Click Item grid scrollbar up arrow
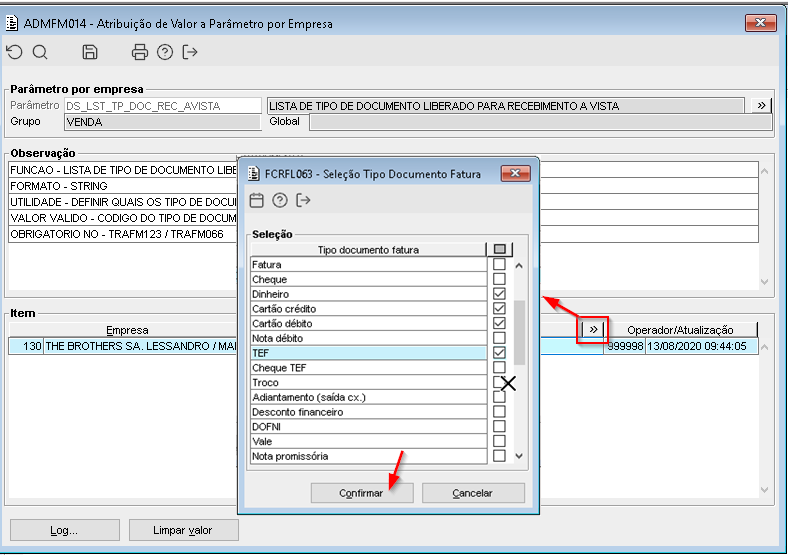The width and height of the screenshot is (788, 555). tap(764, 347)
